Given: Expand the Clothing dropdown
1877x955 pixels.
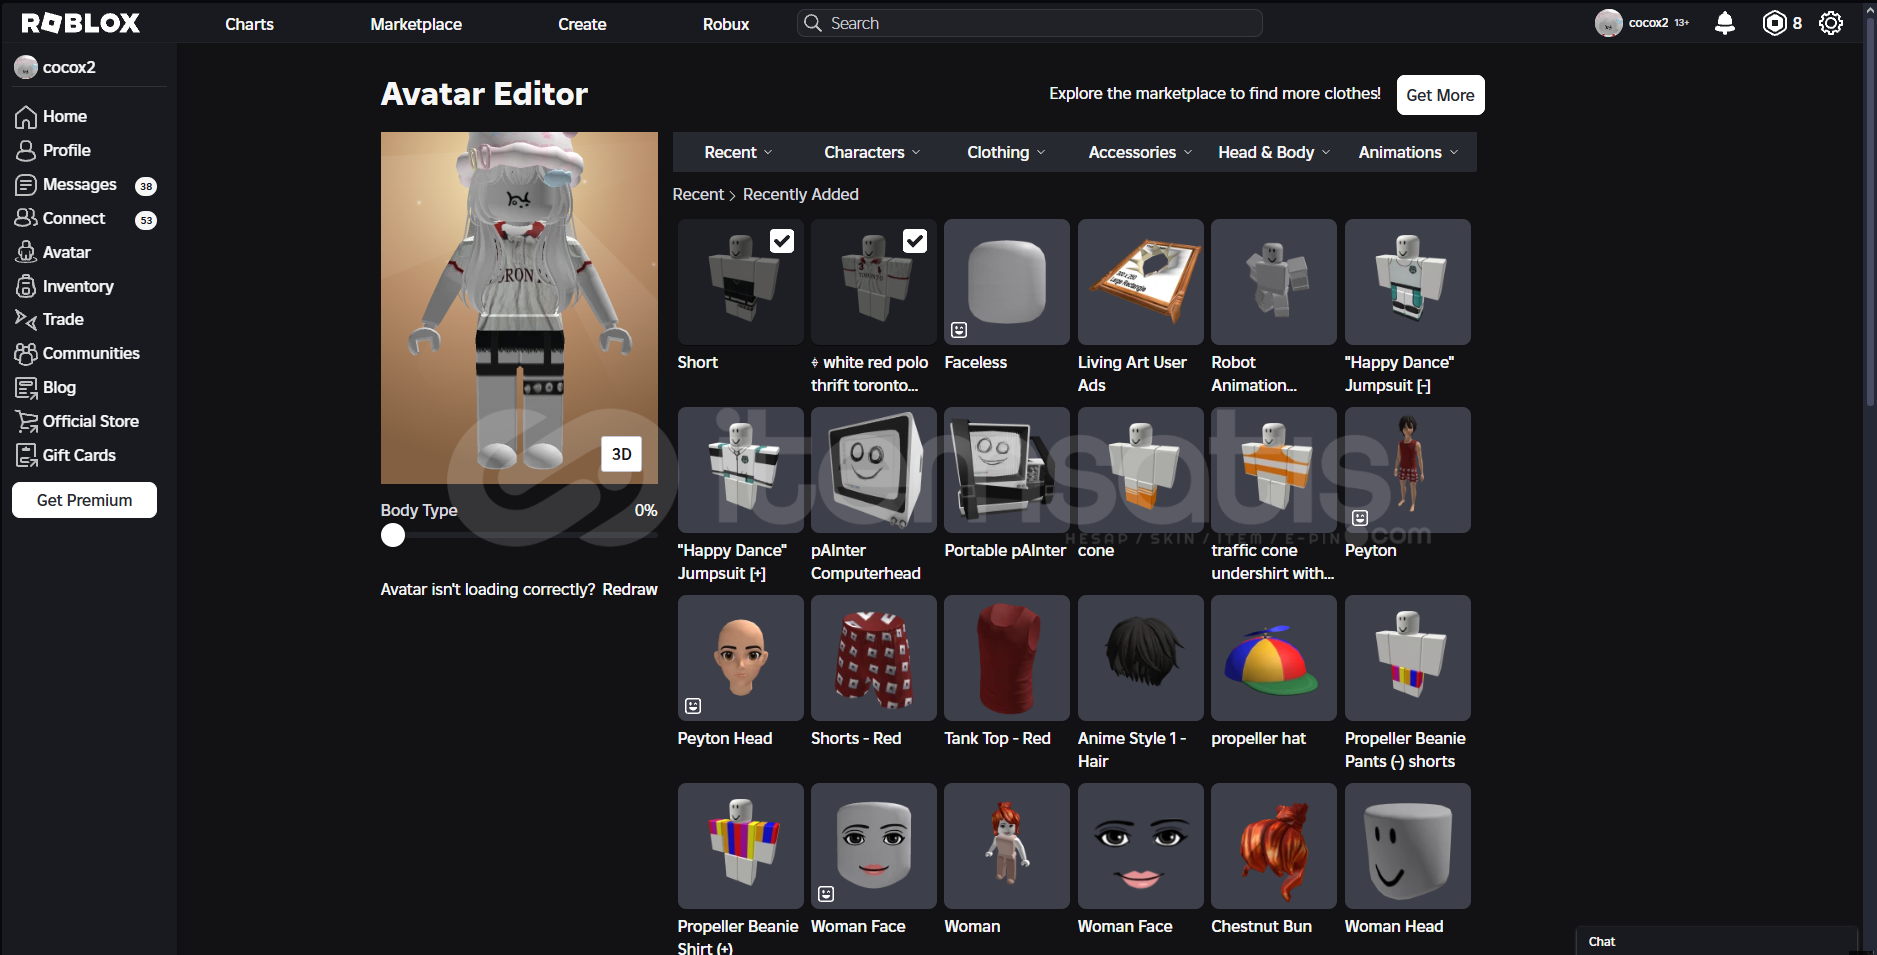Looking at the screenshot, I should (1006, 152).
